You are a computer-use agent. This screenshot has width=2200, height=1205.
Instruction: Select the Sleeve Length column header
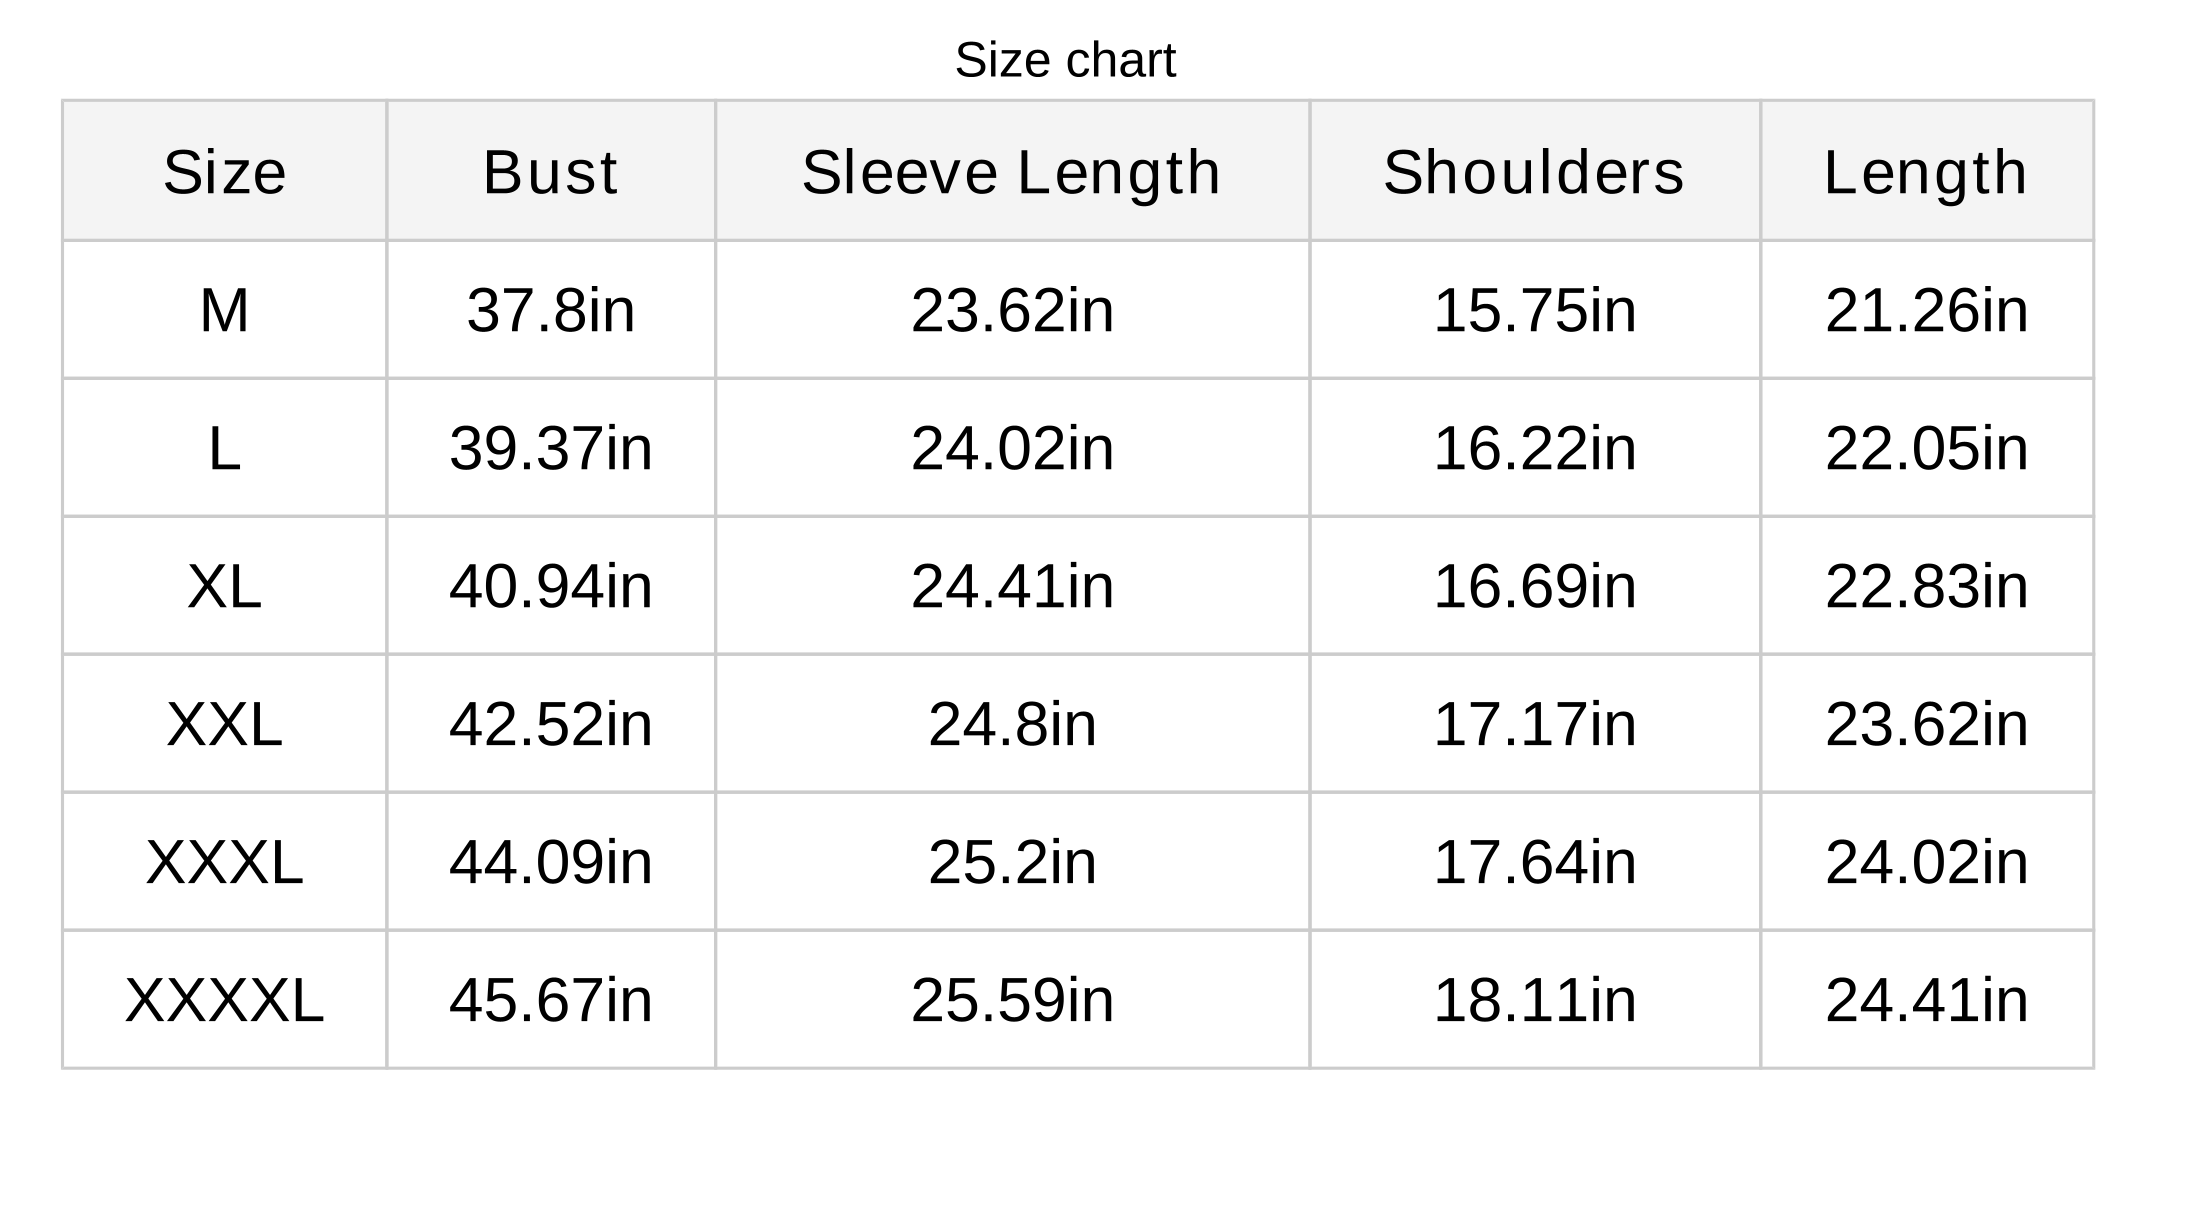[1012, 172]
